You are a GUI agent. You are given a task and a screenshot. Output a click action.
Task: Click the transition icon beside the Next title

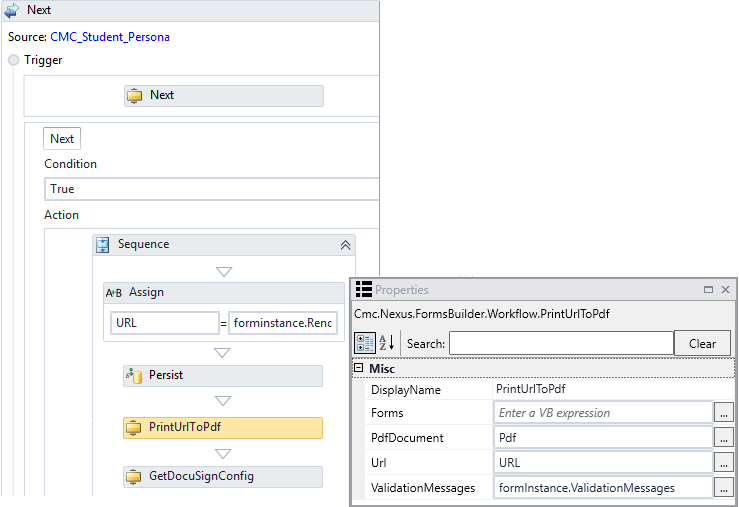[12, 10]
